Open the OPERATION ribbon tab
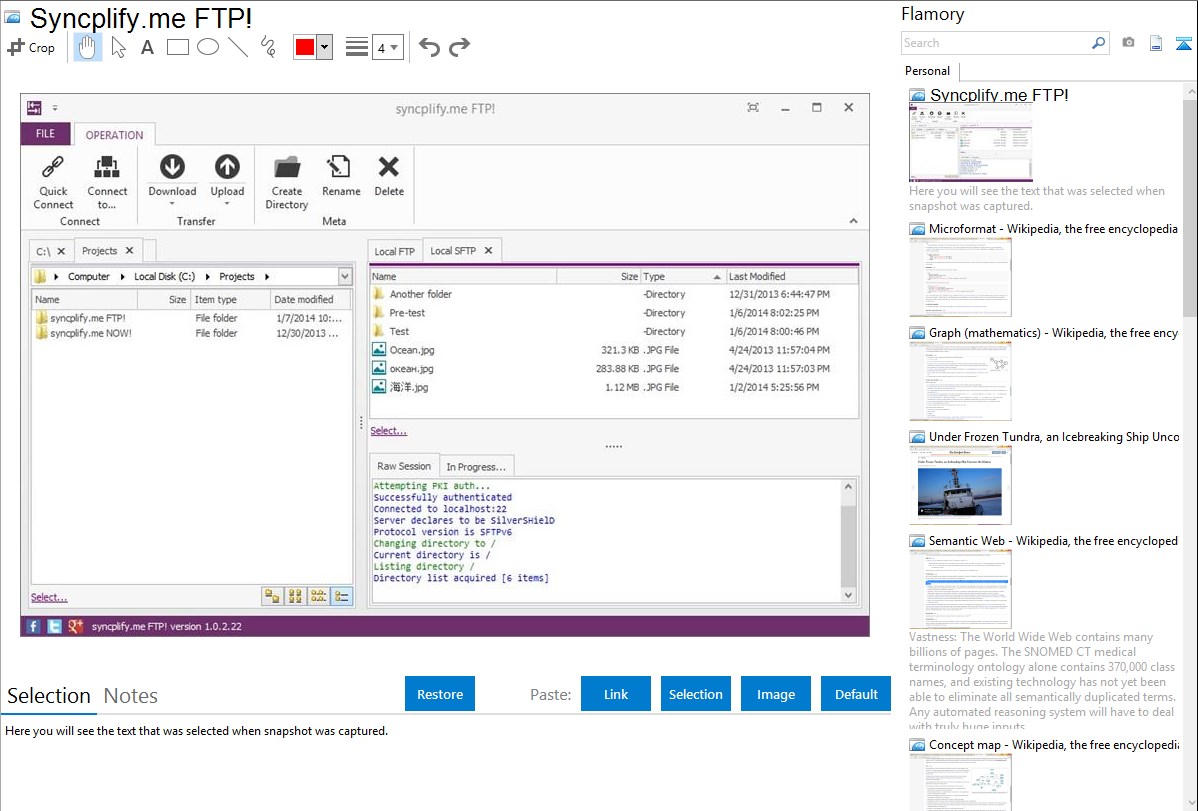1198x811 pixels. (x=114, y=135)
